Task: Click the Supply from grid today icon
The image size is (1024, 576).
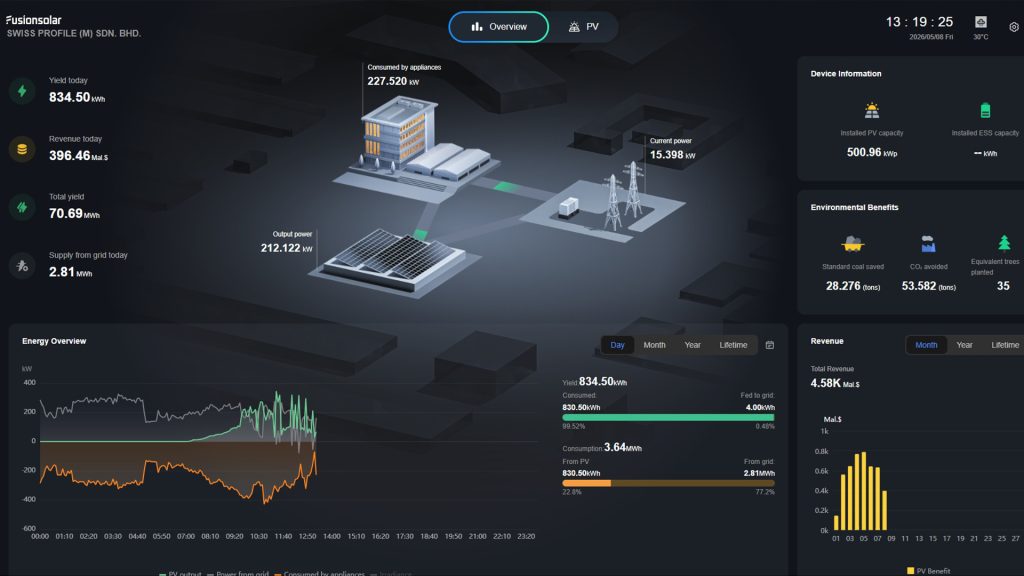Action: coord(22,266)
